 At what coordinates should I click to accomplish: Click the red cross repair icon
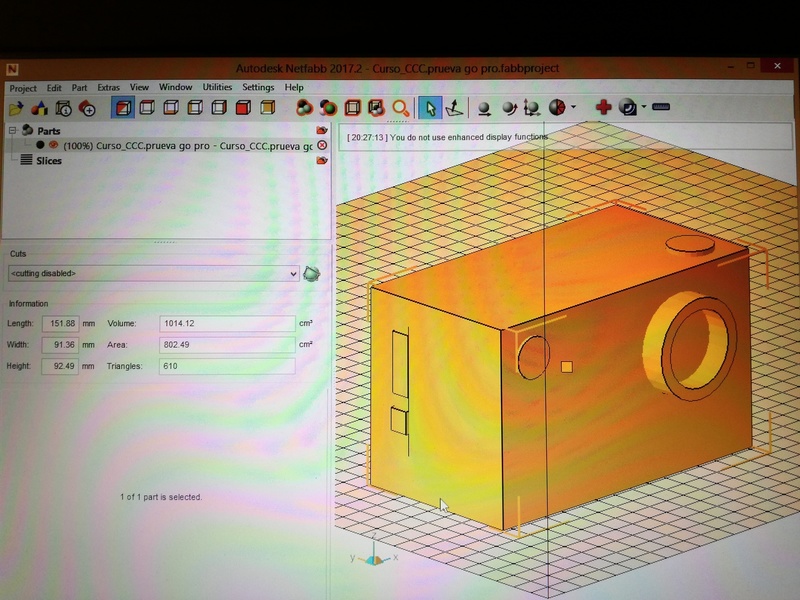(x=604, y=107)
